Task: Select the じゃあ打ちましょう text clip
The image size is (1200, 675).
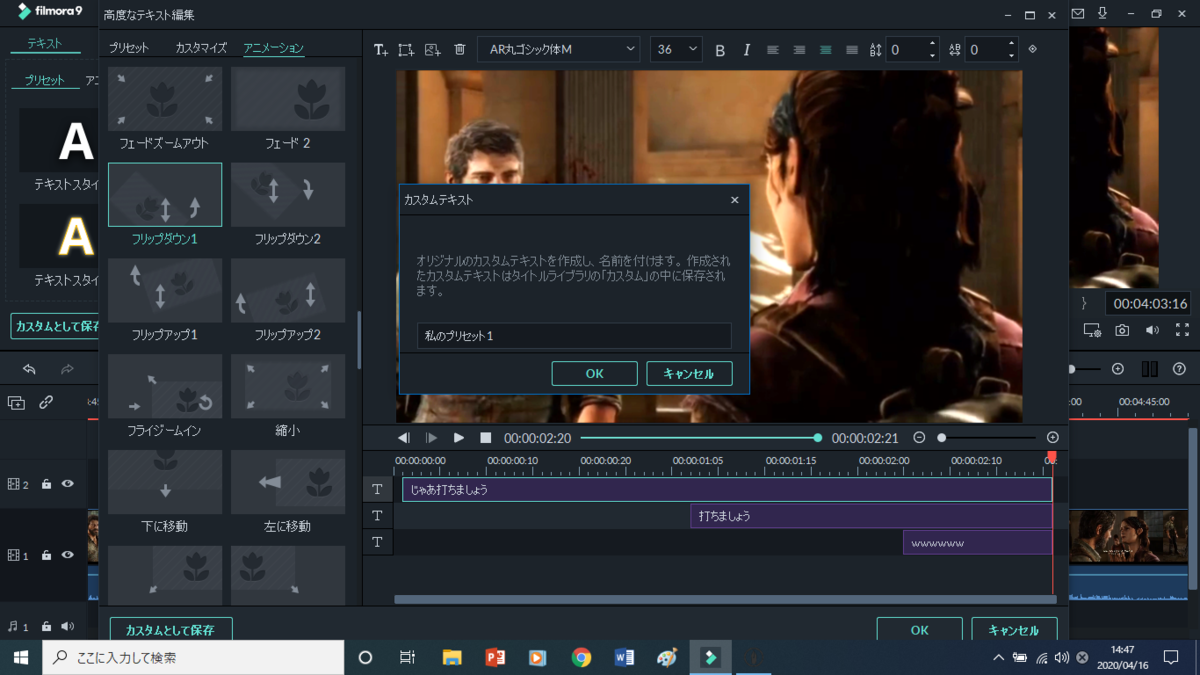Action: (x=727, y=490)
